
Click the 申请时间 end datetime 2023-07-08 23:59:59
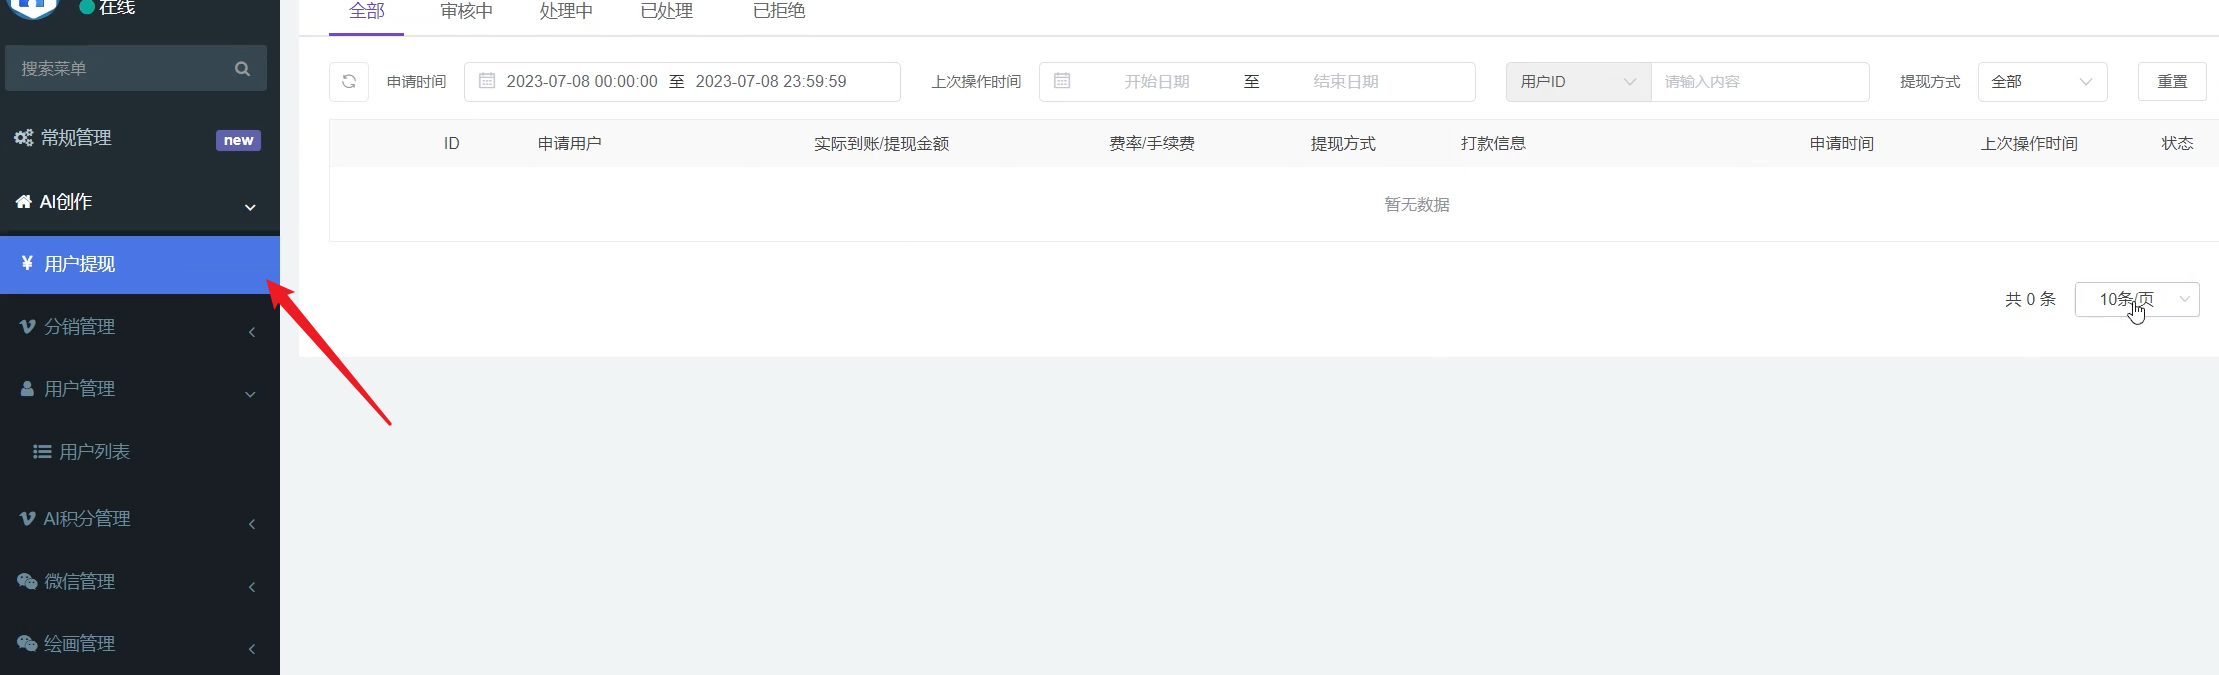[771, 82]
